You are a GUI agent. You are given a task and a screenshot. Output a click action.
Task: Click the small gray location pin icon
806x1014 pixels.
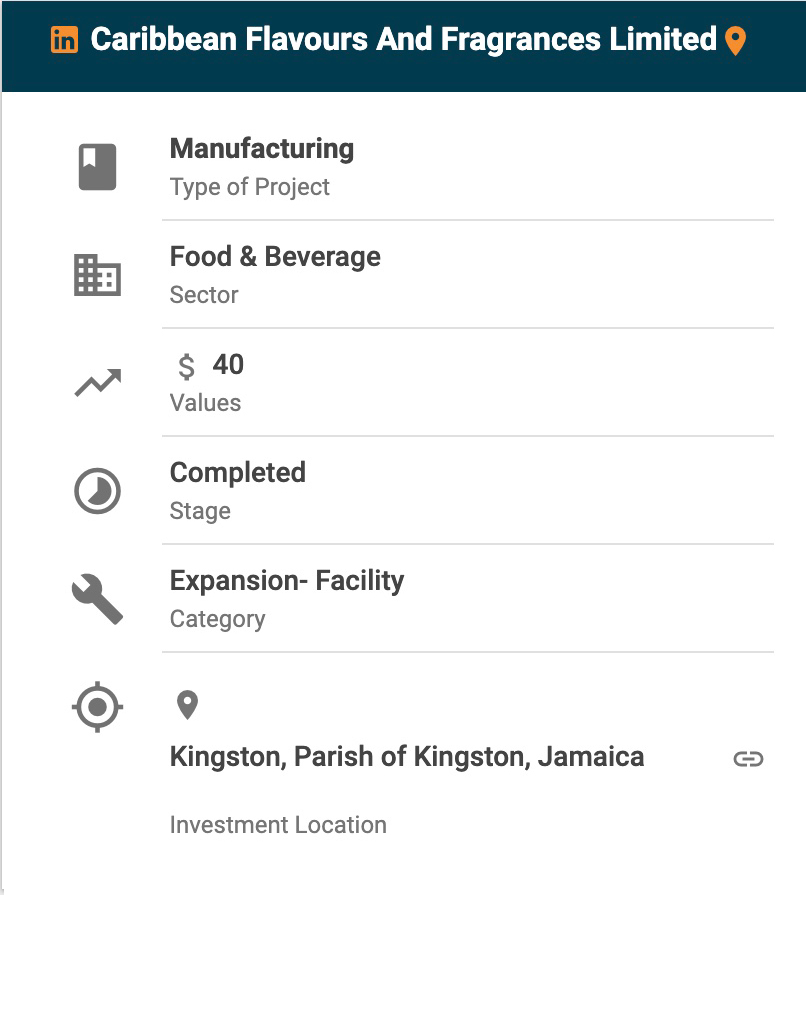coord(187,705)
